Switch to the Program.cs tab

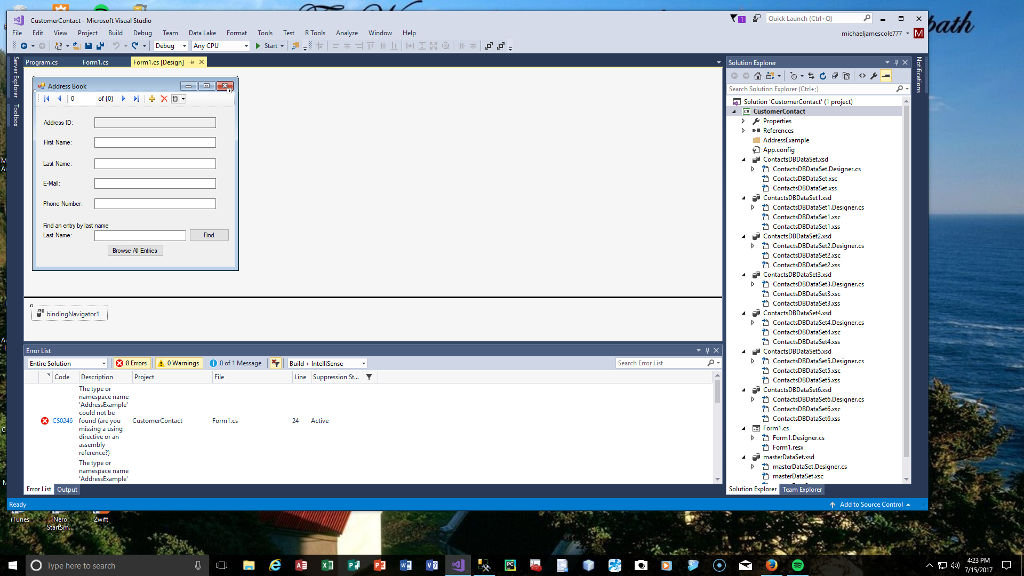coord(42,62)
